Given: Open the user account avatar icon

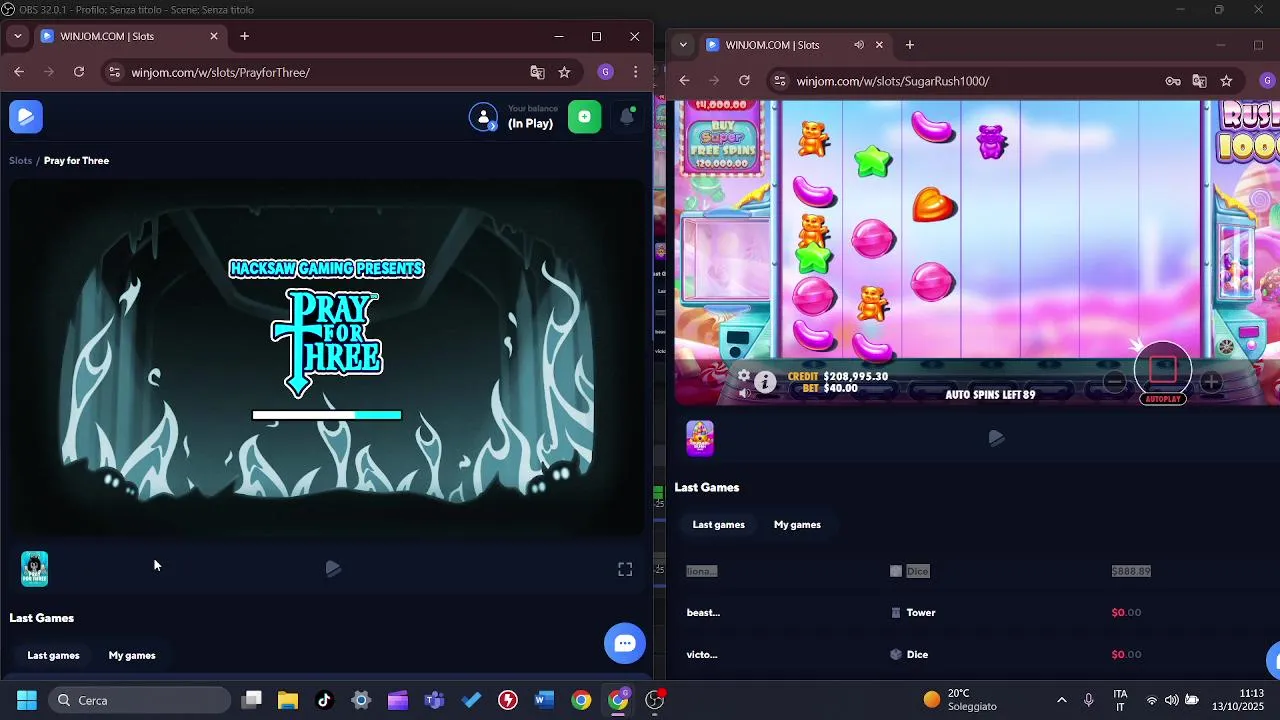Looking at the screenshot, I should [x=483, y=117].
